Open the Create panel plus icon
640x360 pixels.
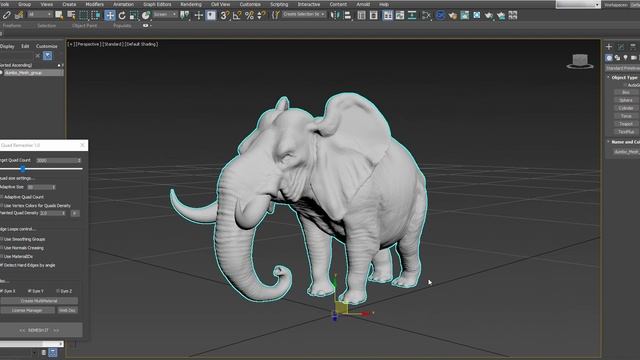pos(609,47)
